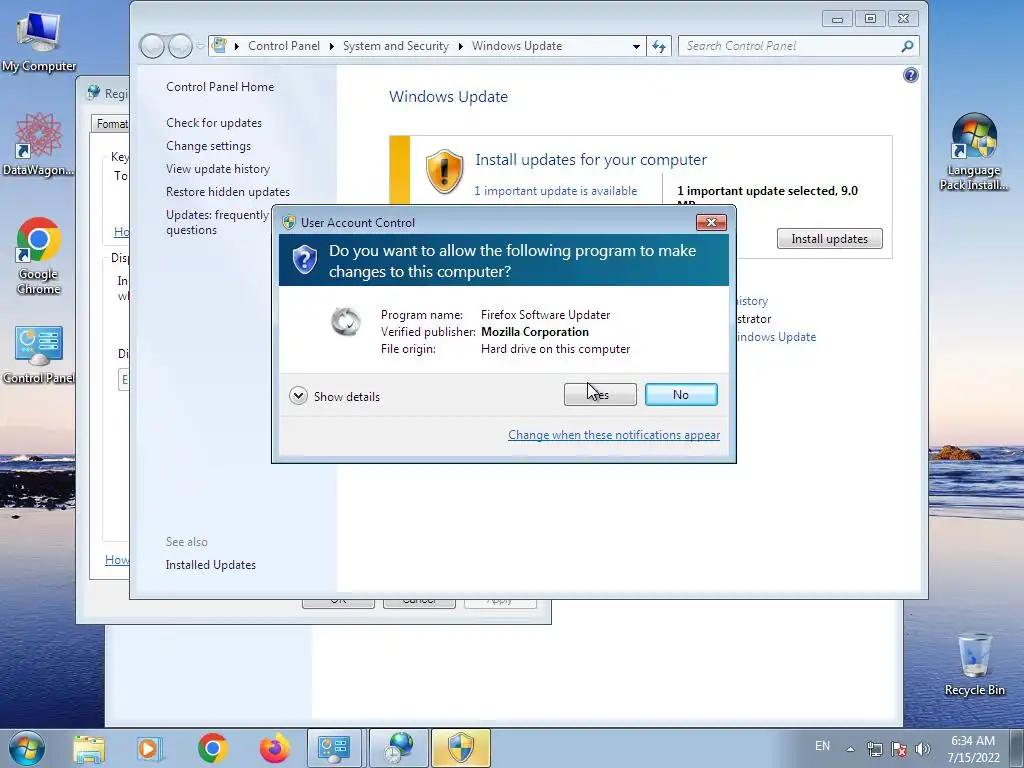
Task: Expand Show details in UAC dialog
Action: [334, 396]
